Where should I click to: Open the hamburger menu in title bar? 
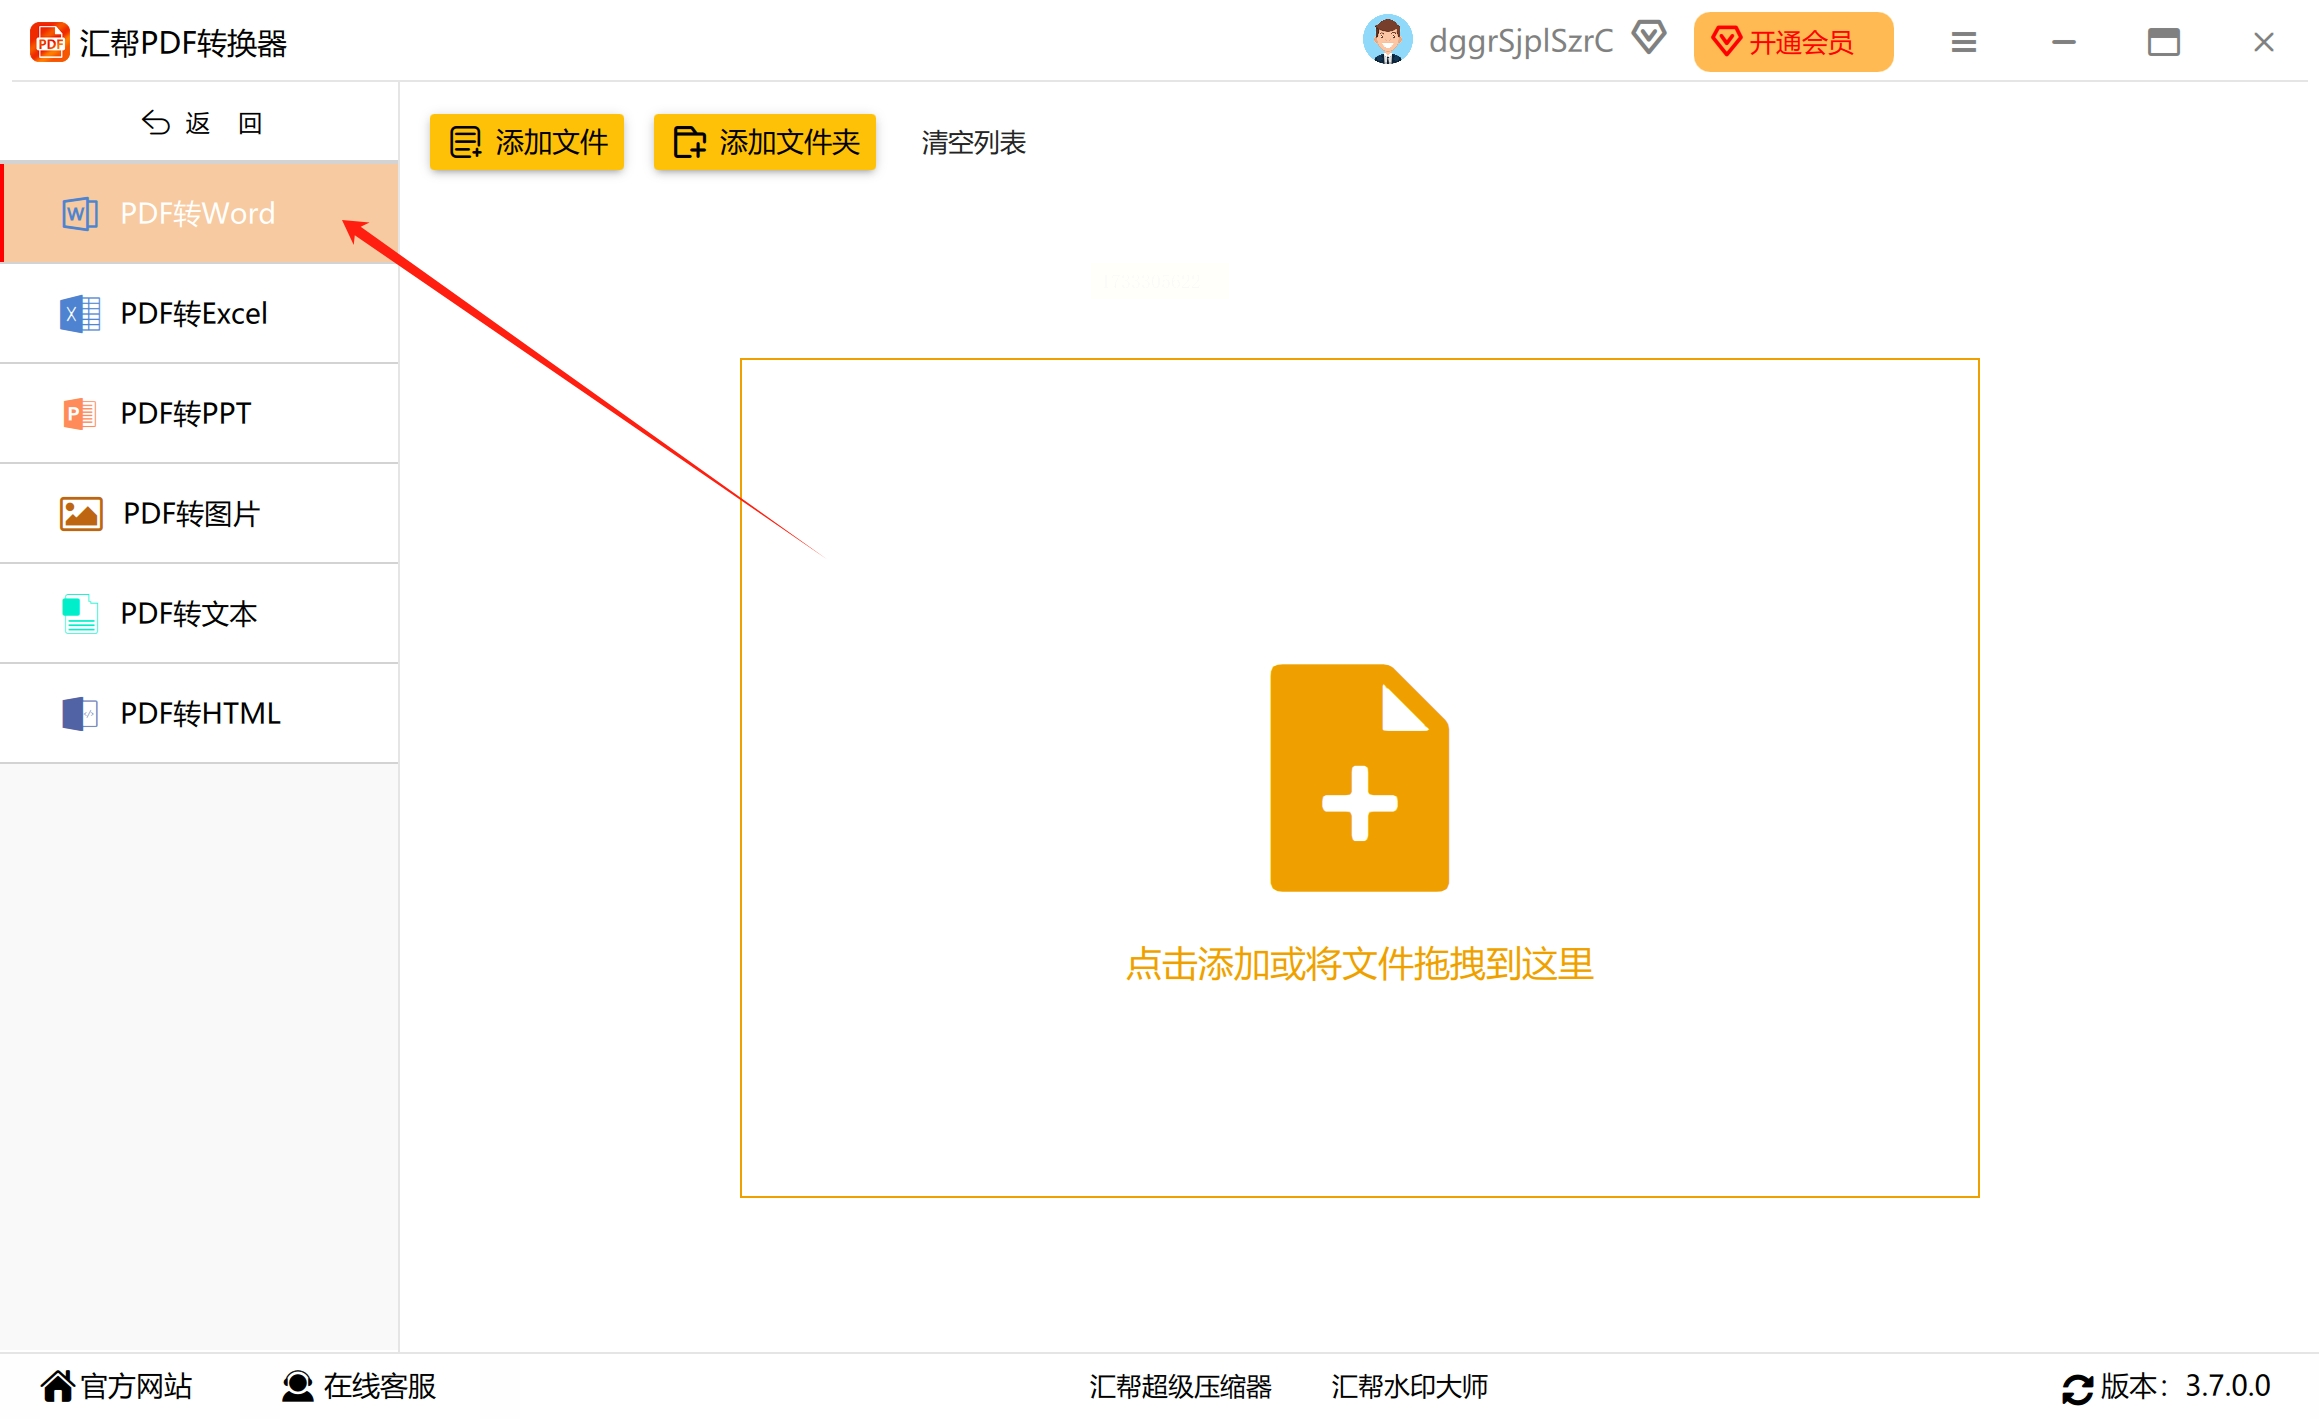tap(1962, 41)
